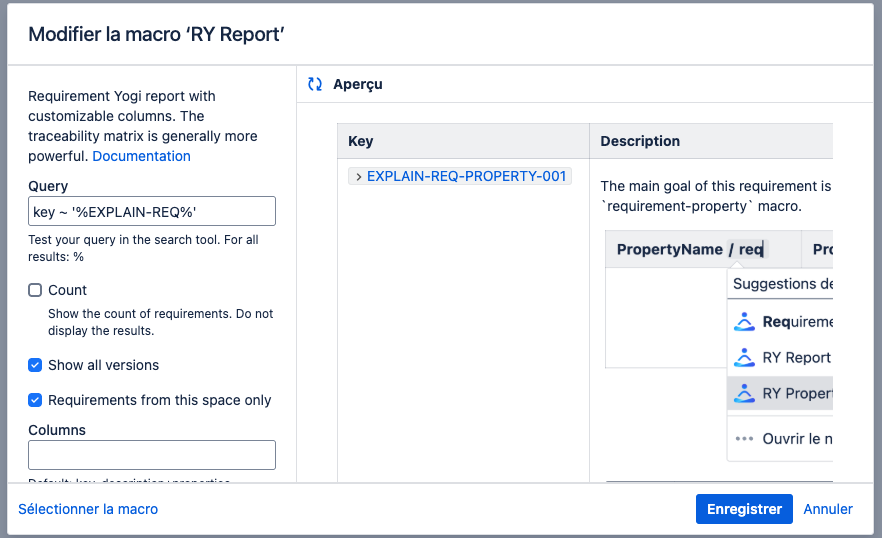
Task: Uncheck Requirements from this space only
Action: 36,400
